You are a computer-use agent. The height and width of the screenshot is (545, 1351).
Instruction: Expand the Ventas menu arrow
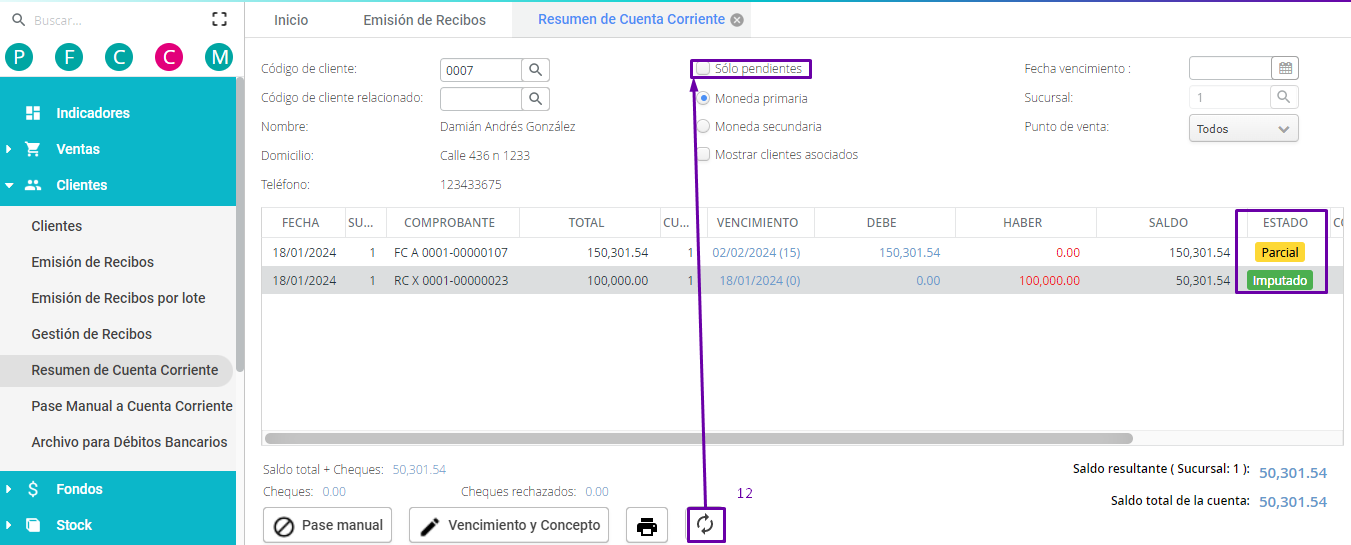[x=9, y=149]
